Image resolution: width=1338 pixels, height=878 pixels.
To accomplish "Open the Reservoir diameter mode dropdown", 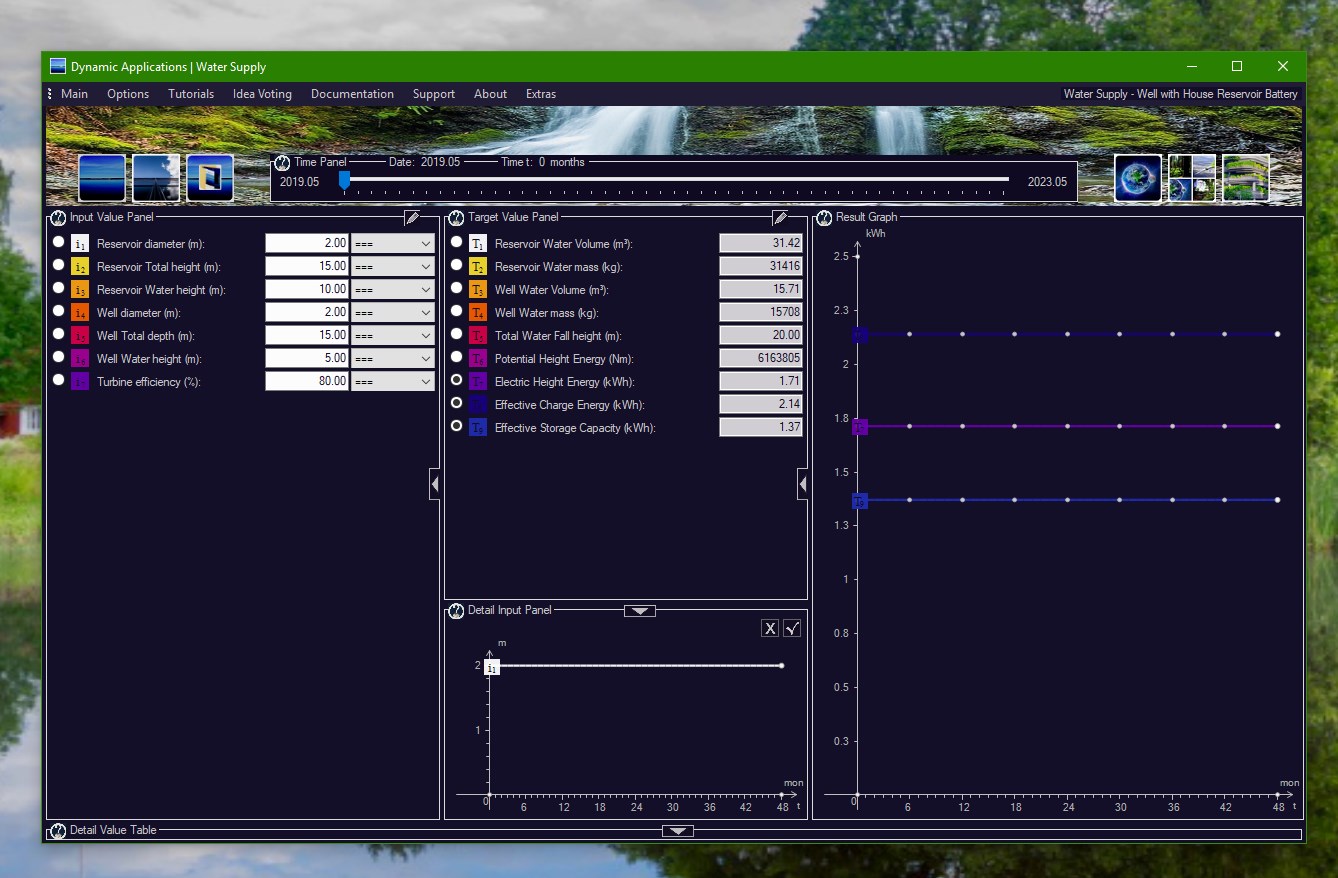I will 393,243.
